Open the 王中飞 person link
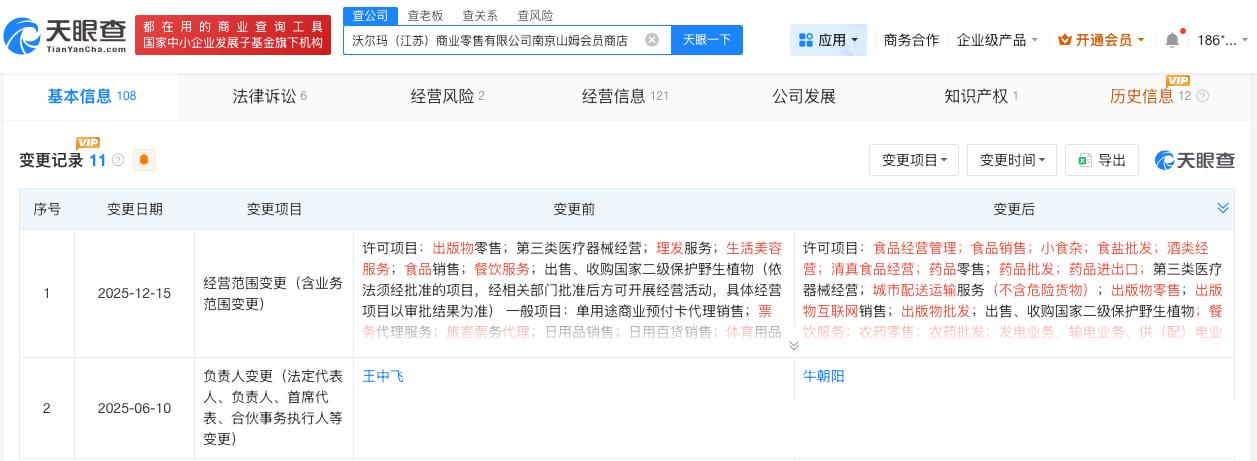1257x461 pixels. pyautogui.click(x=383, y=377)
